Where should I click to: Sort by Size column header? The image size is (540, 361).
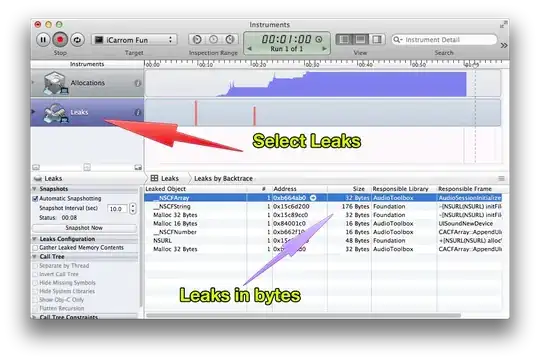349,189
